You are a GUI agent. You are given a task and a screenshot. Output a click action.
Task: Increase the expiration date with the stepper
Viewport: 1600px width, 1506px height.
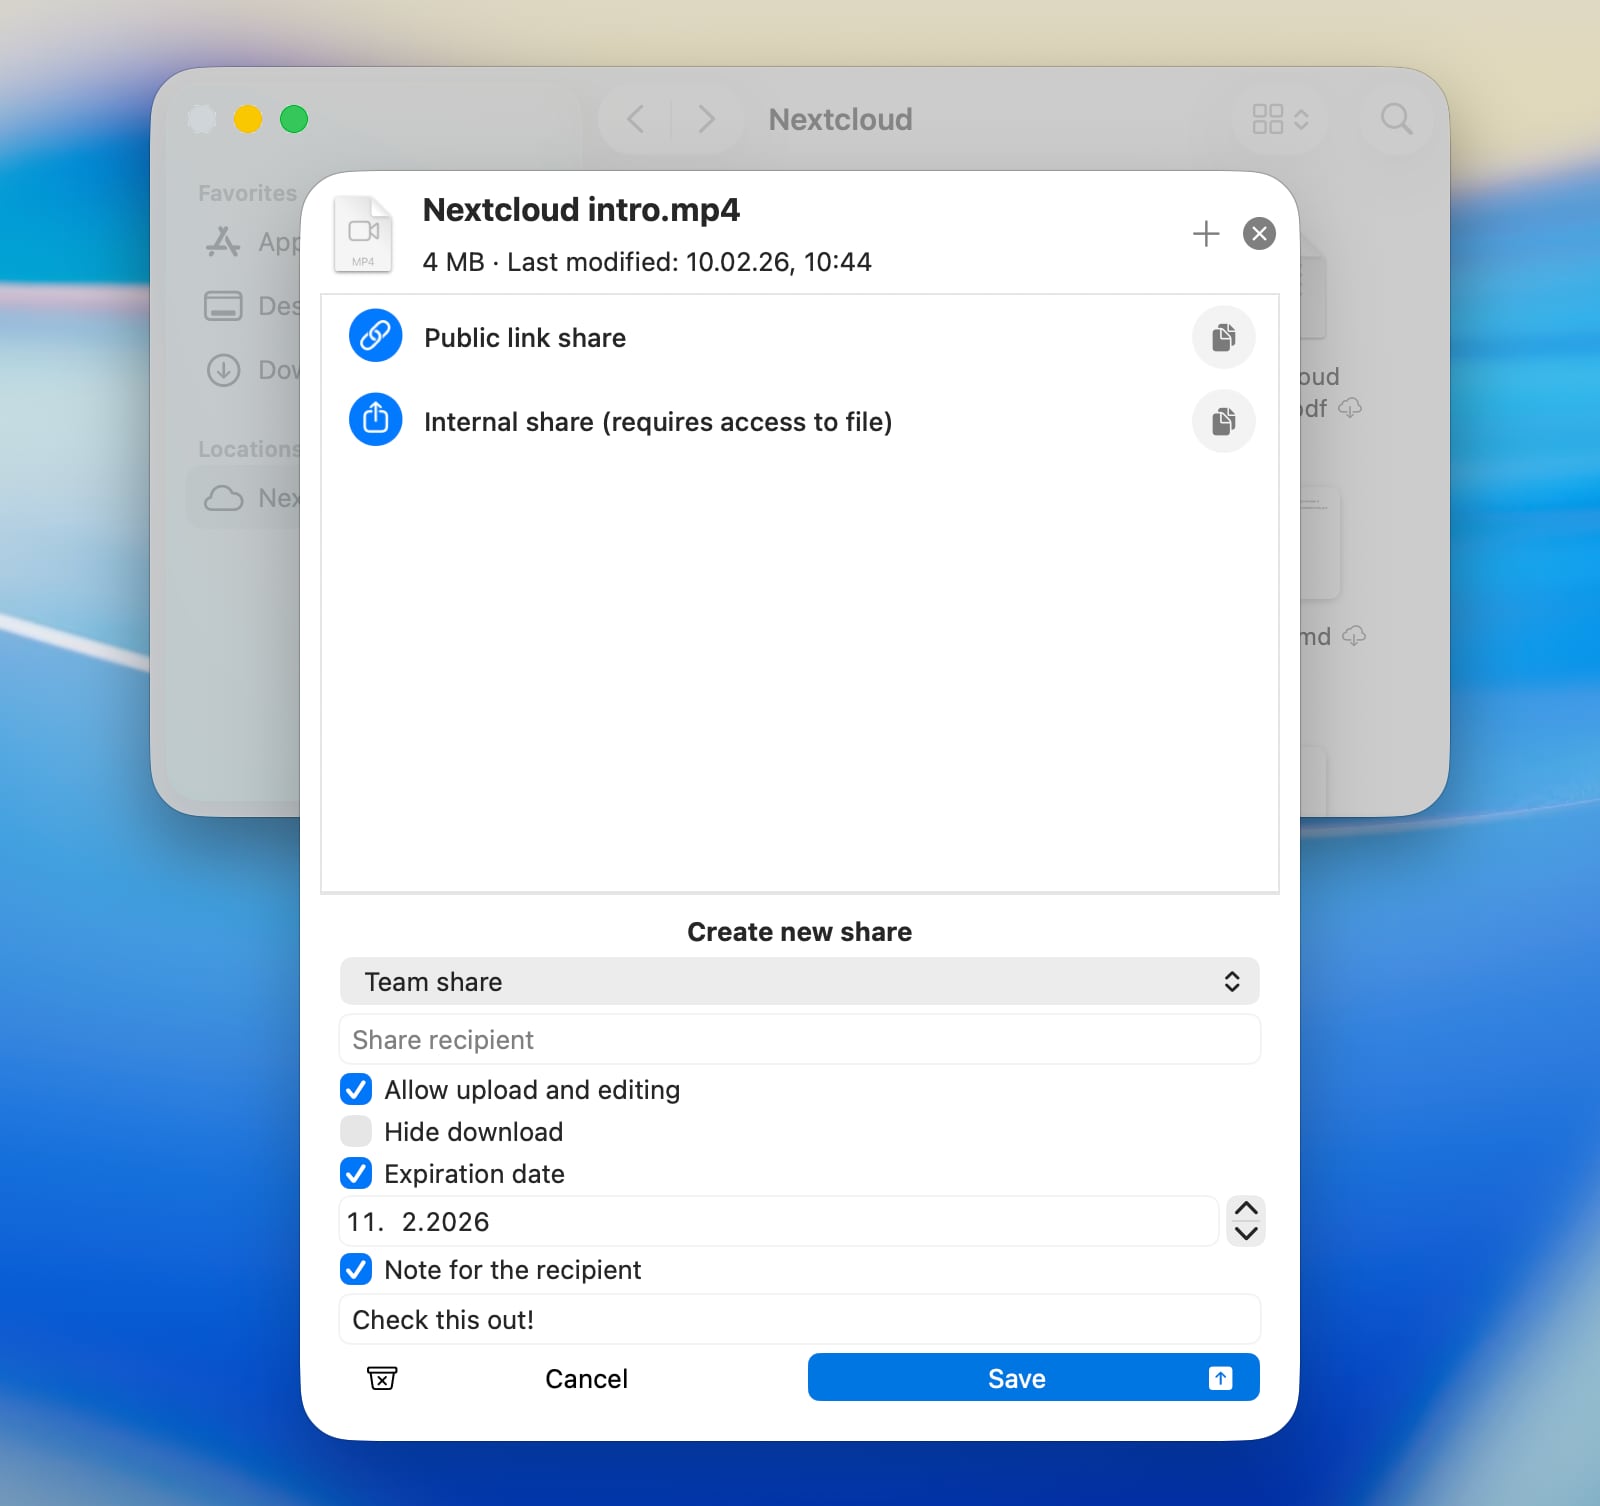(x=1246, y=1210)
